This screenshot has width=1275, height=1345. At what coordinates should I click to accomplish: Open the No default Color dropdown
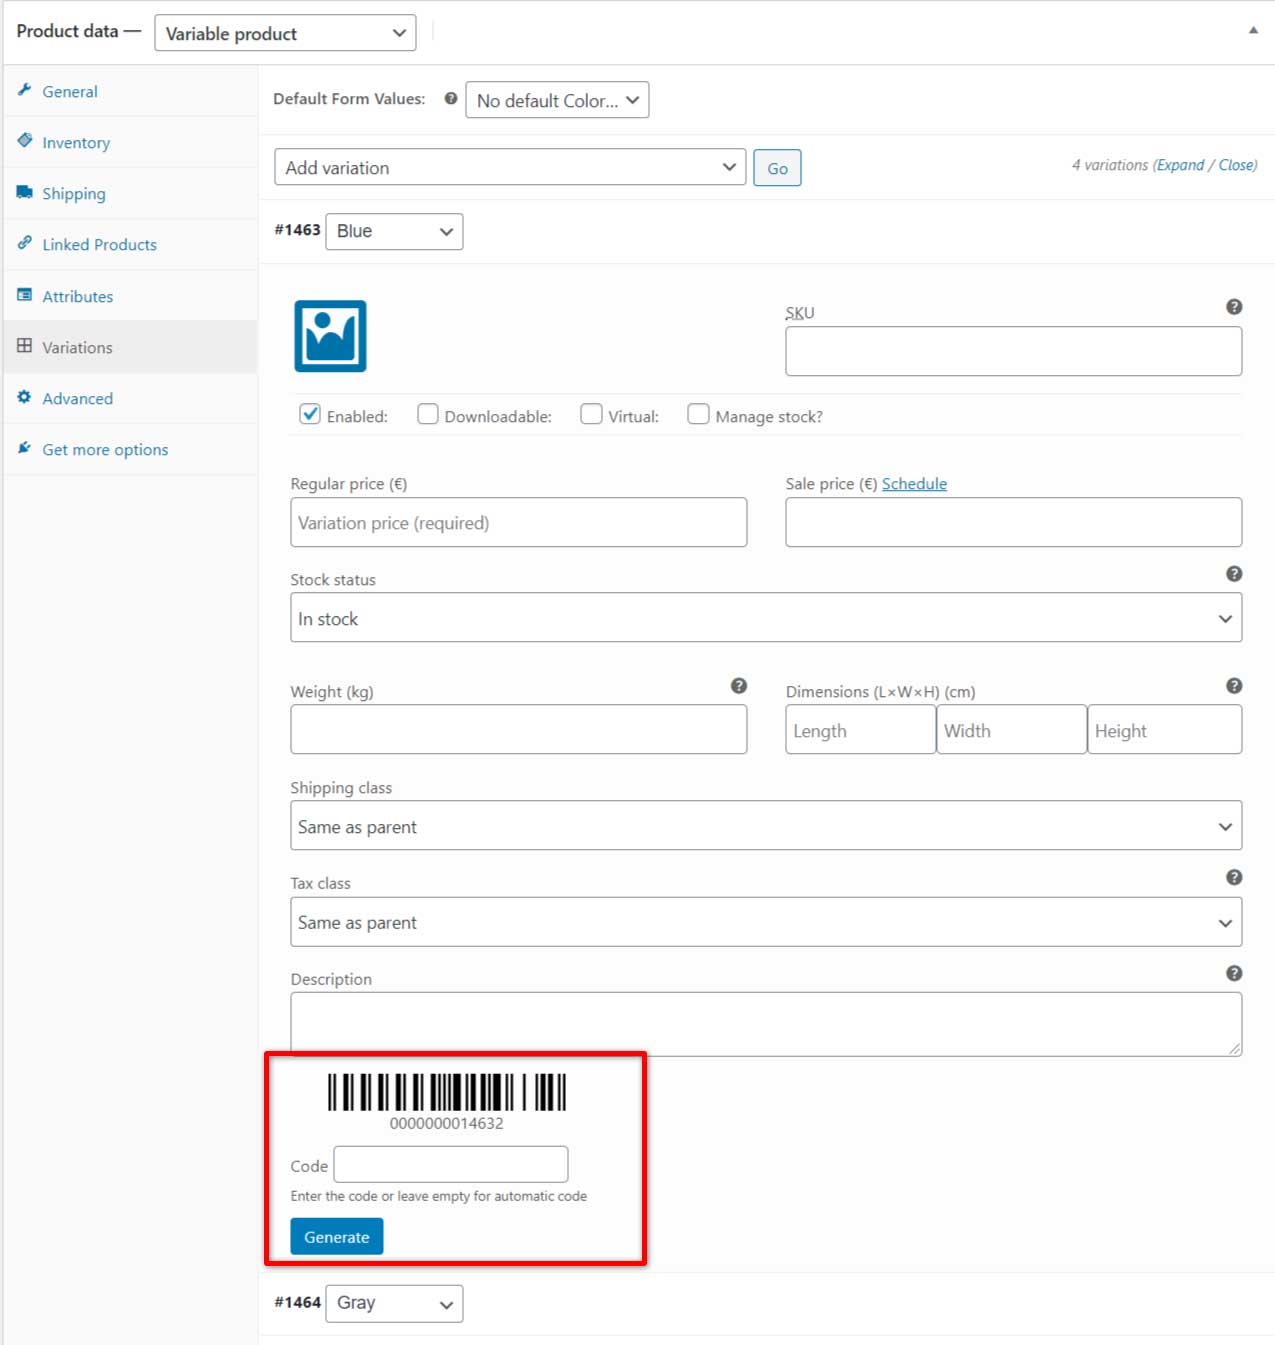pyautogui.click(x=557, y=100)
